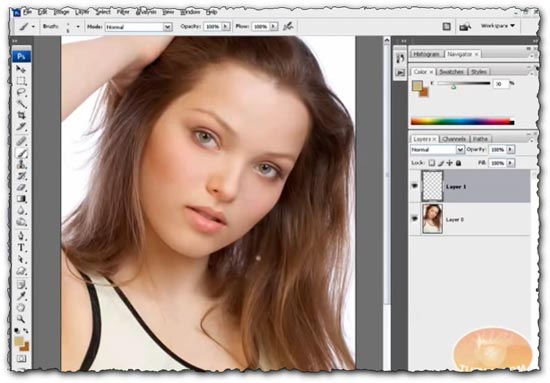Switch to the Swatches tab
The width and height of the screenshot is (550, 383).
click(451, 72)
